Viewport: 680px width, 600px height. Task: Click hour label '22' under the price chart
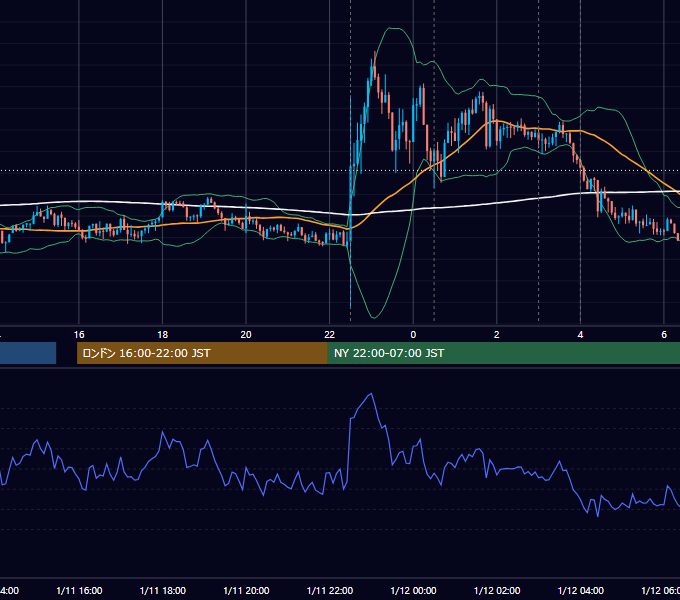[x=330, y=335]
